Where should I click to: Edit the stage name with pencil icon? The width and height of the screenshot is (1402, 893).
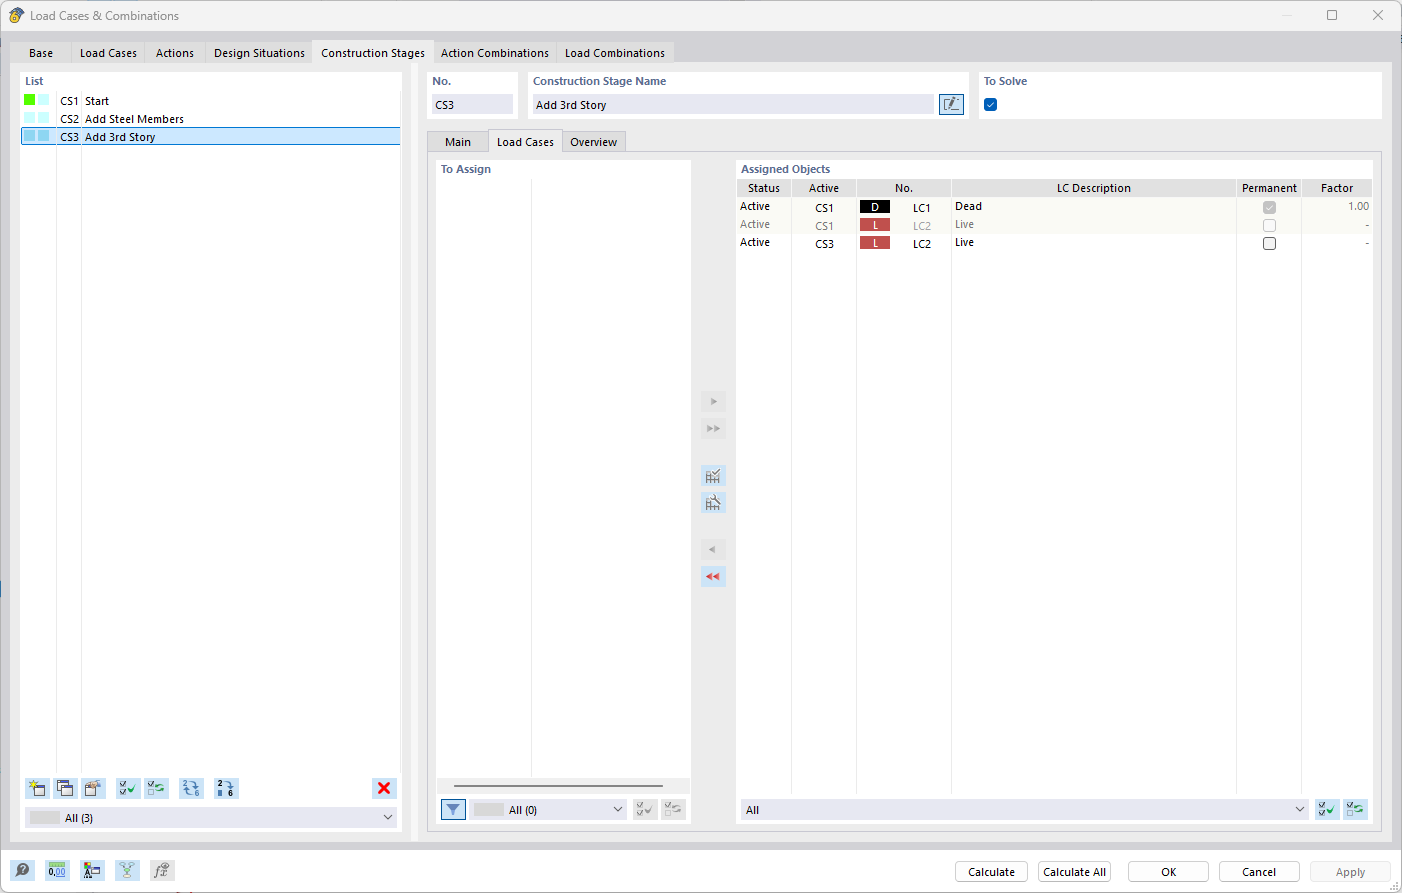[951, 104]
